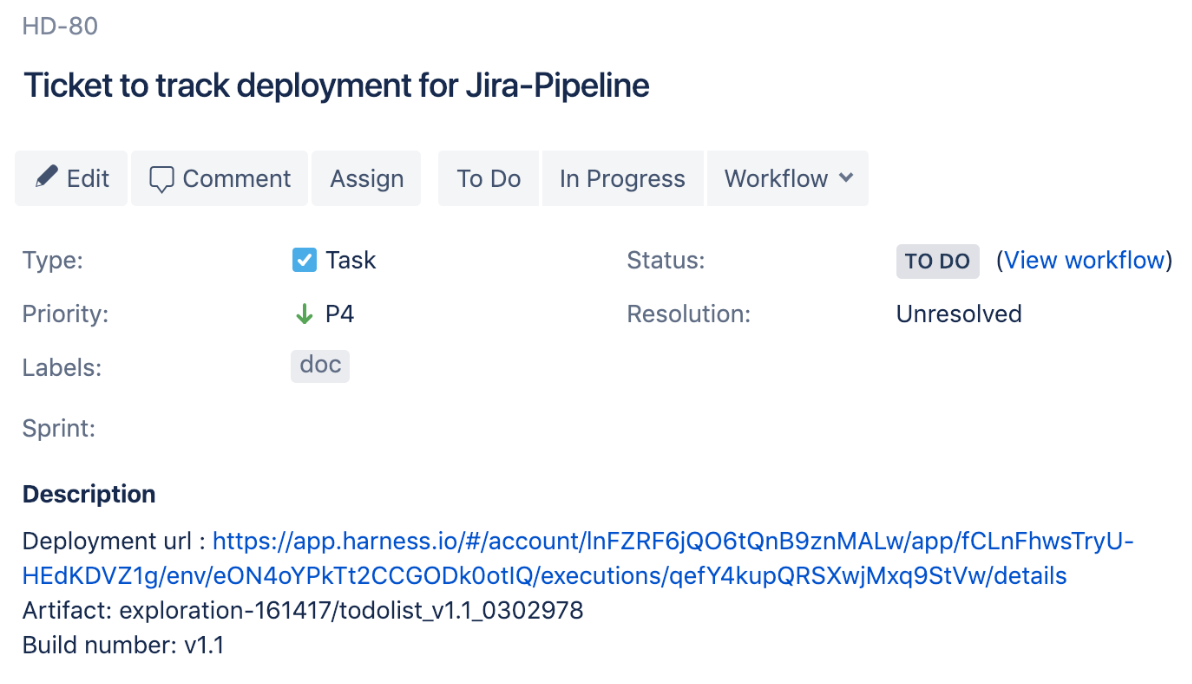Click the speech bubble icon on the Comment button
The height and width of the screenshot is (684, 1192).
coord(161,179)
